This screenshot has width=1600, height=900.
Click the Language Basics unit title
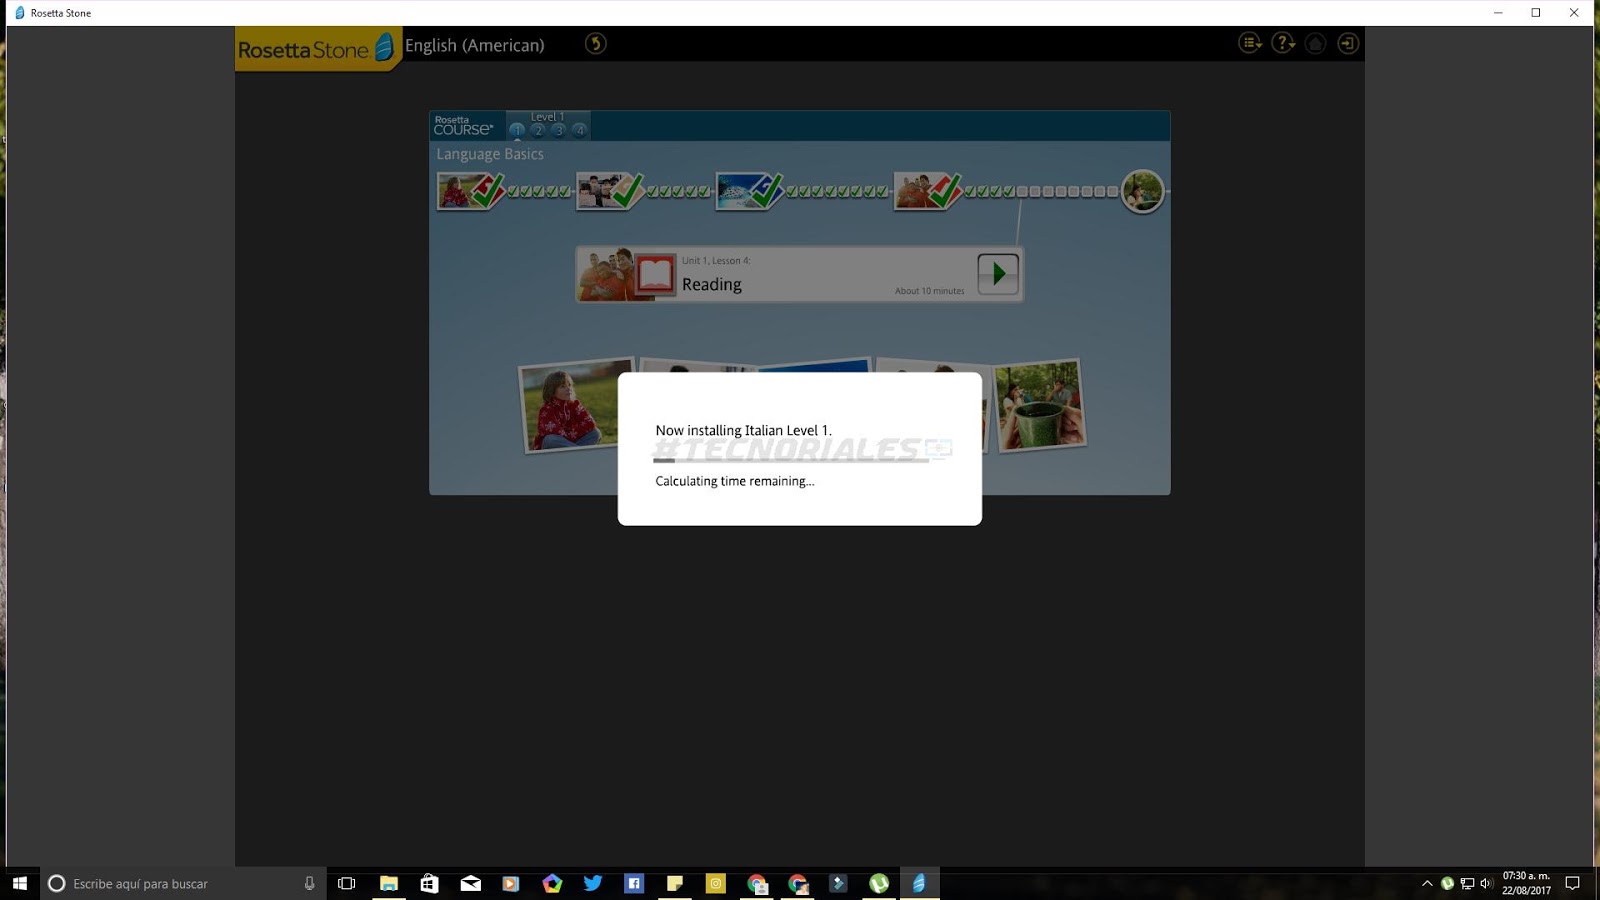click(490, 154)
